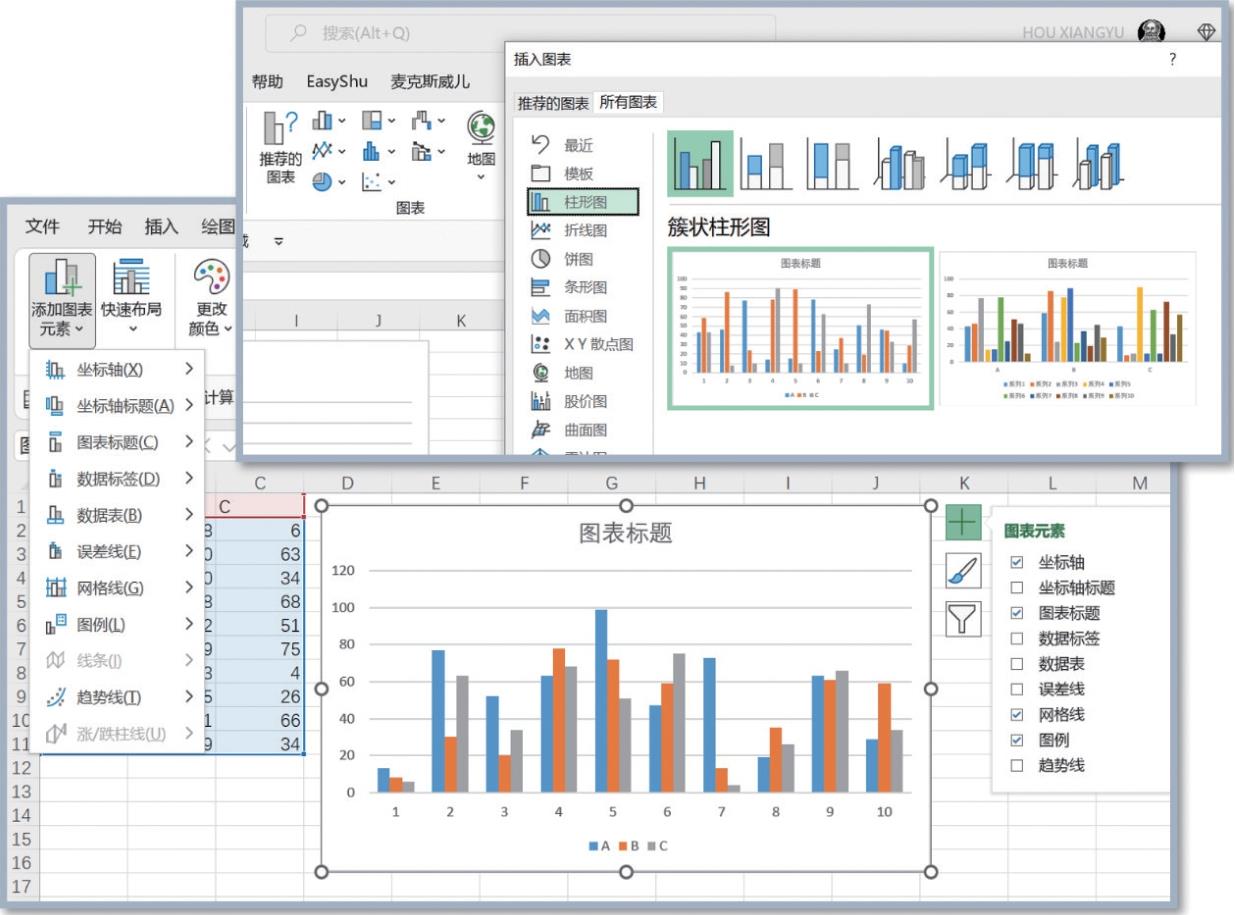
Task: Enable the 数据标签 checkbox
Action: point(1017,639)
